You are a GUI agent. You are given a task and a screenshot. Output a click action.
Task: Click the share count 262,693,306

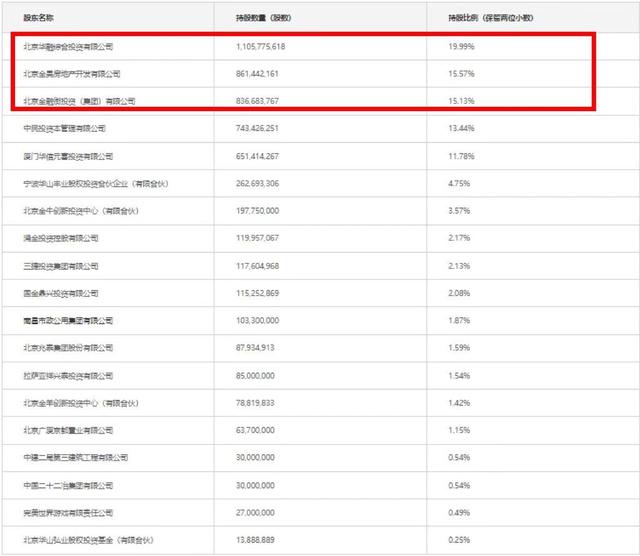(x=257, y=184)
